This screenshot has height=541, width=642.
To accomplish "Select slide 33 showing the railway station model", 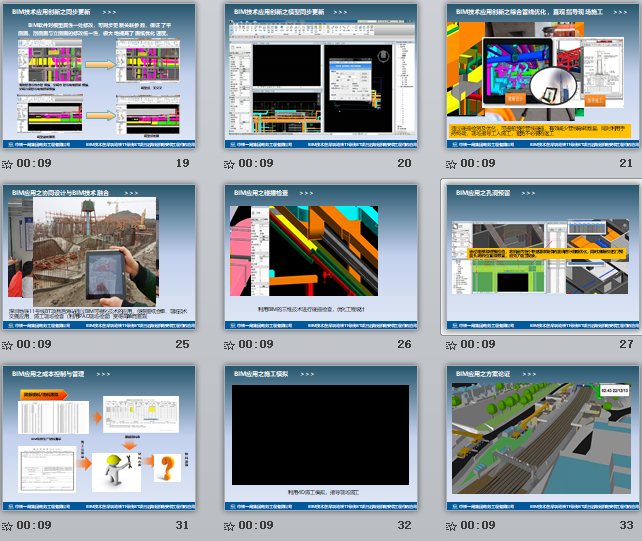I will coord(541,438).
